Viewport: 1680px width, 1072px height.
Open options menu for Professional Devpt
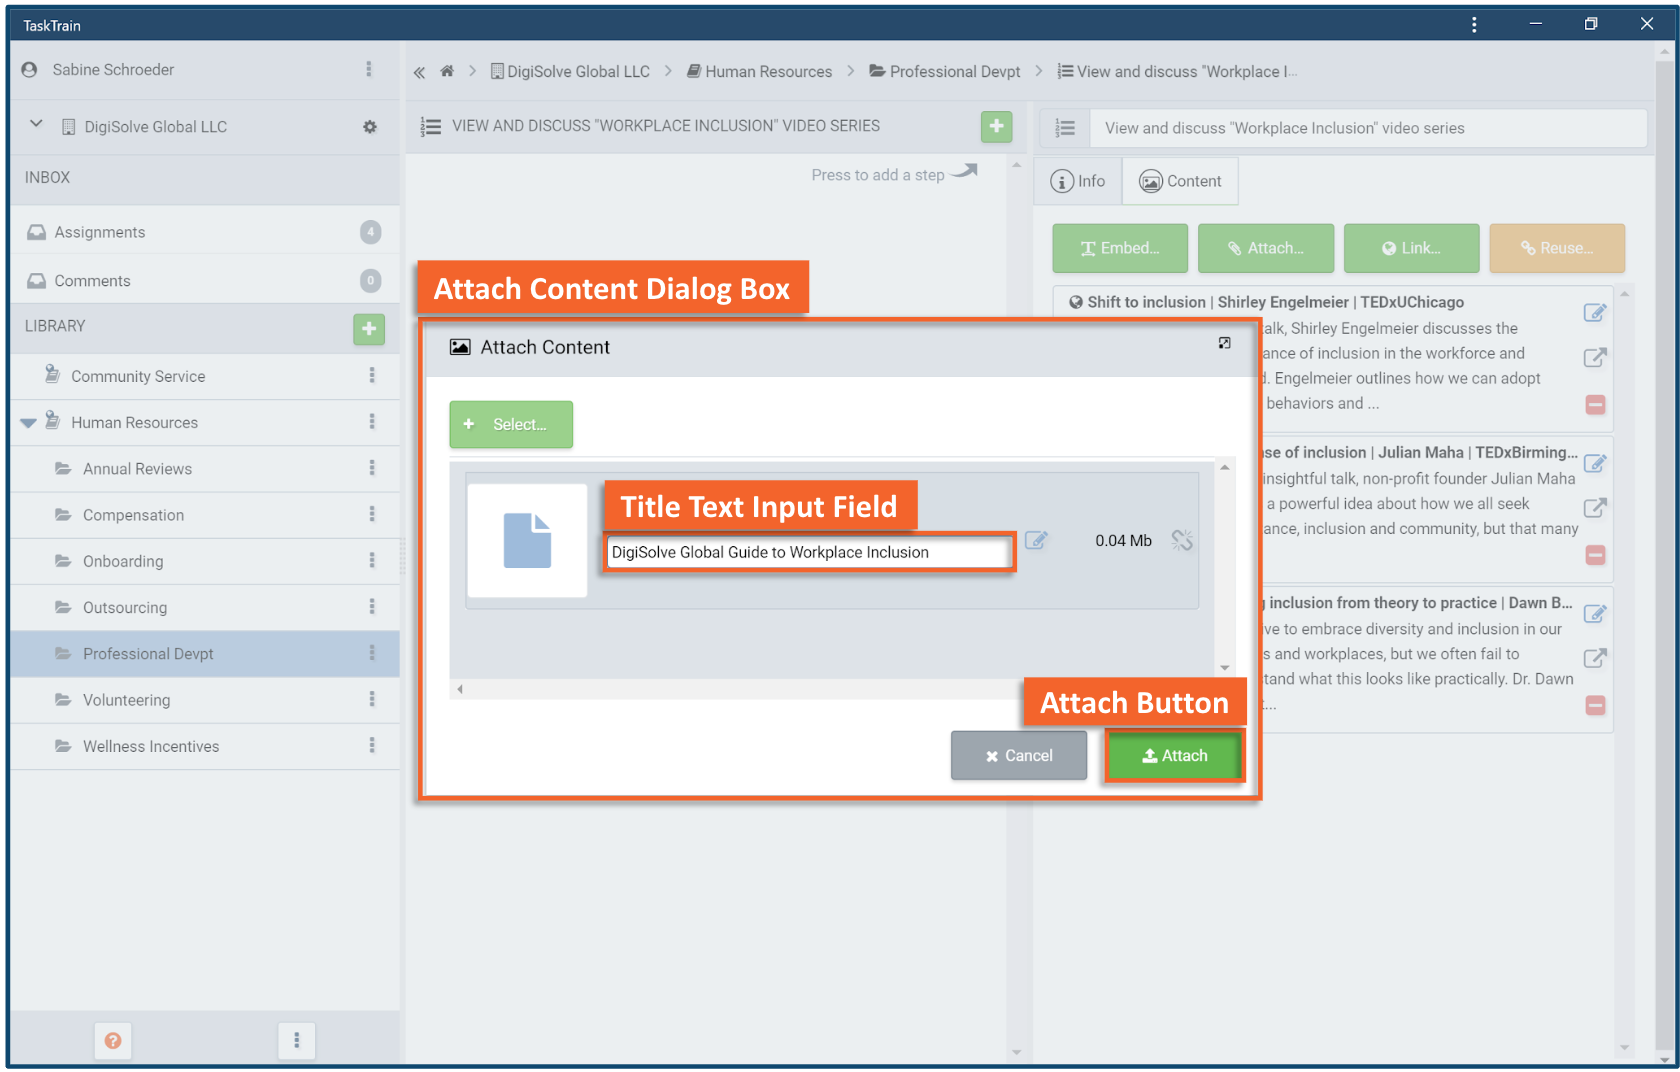click(372, 653)
